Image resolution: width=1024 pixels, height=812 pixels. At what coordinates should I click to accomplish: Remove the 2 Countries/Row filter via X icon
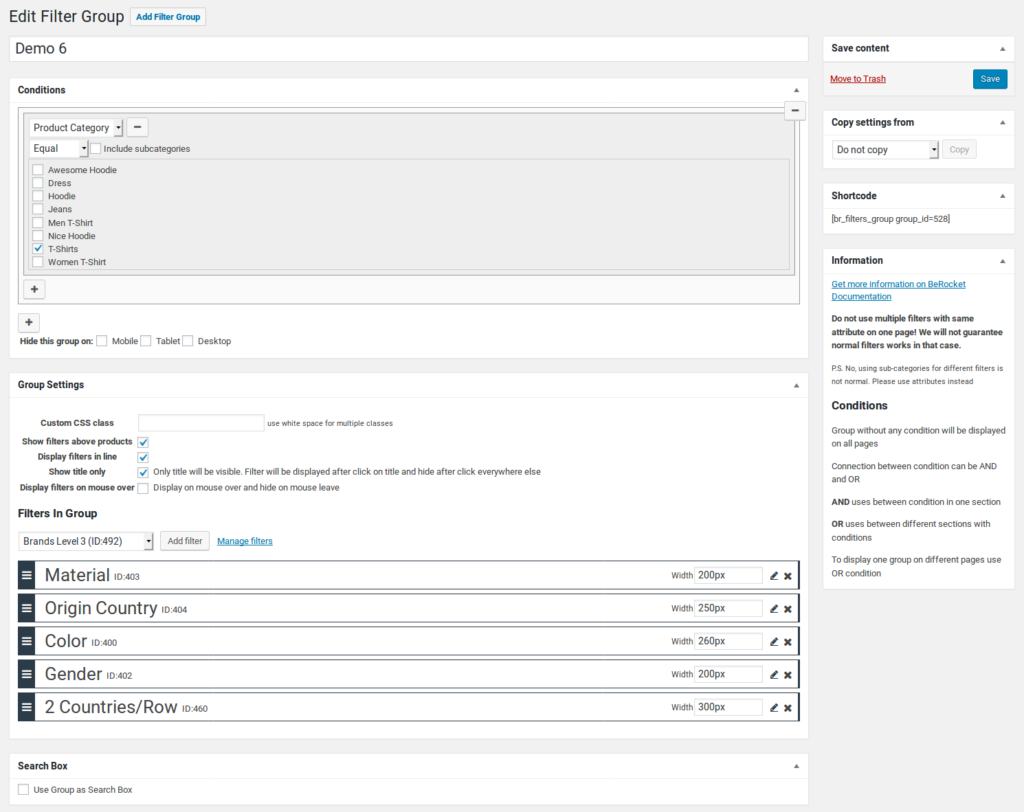coord(788,708)
